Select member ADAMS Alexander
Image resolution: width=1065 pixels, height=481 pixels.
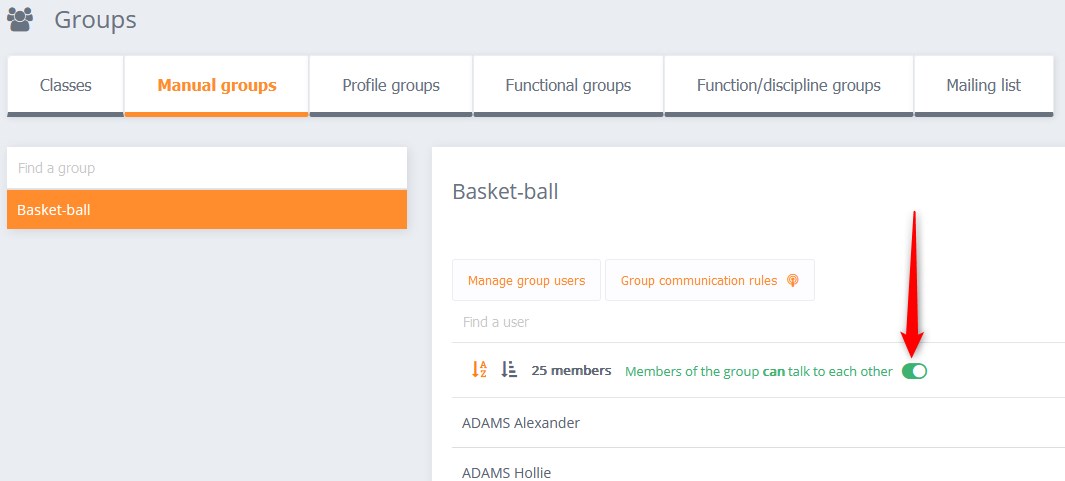(521, 423)
